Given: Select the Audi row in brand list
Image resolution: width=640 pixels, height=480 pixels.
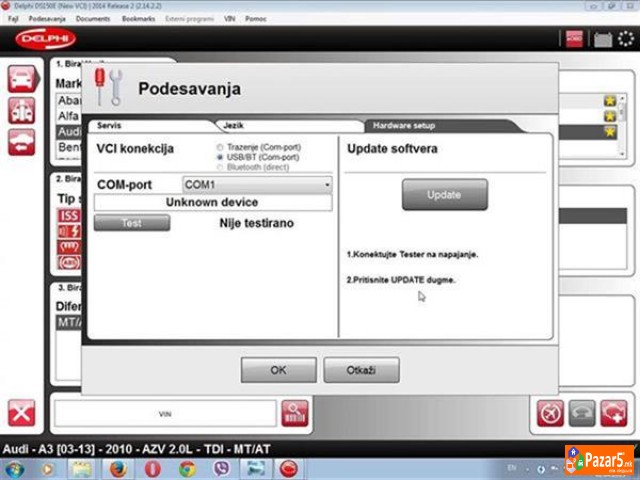Looking at the screenshot, I should [69, 131].
